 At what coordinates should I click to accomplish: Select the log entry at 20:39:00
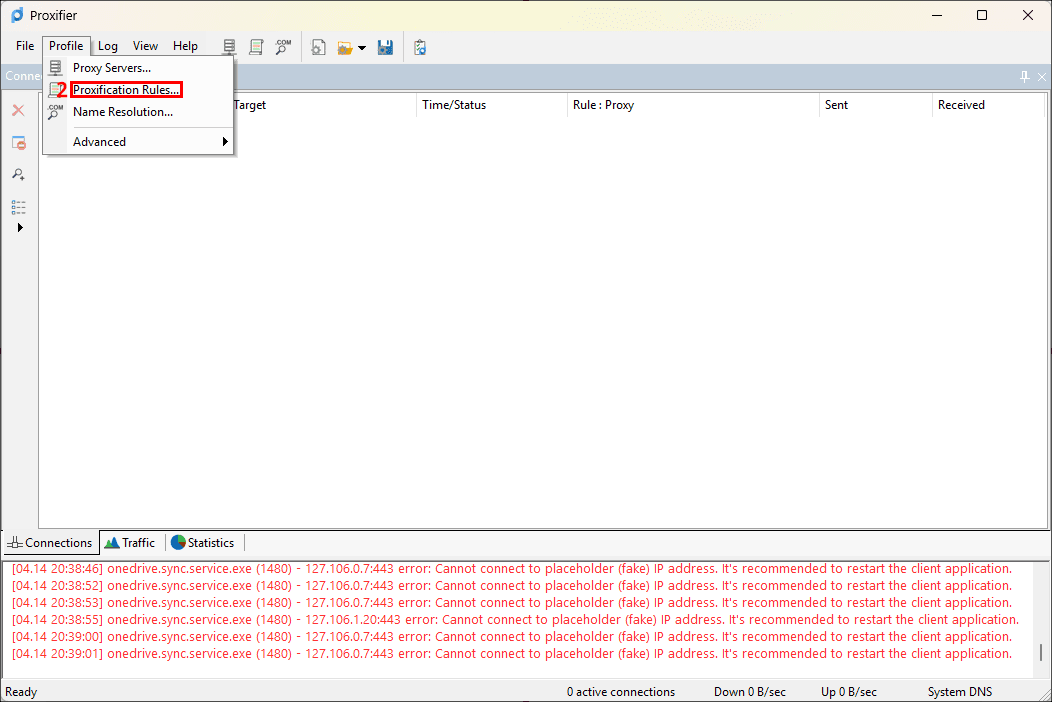512,637
